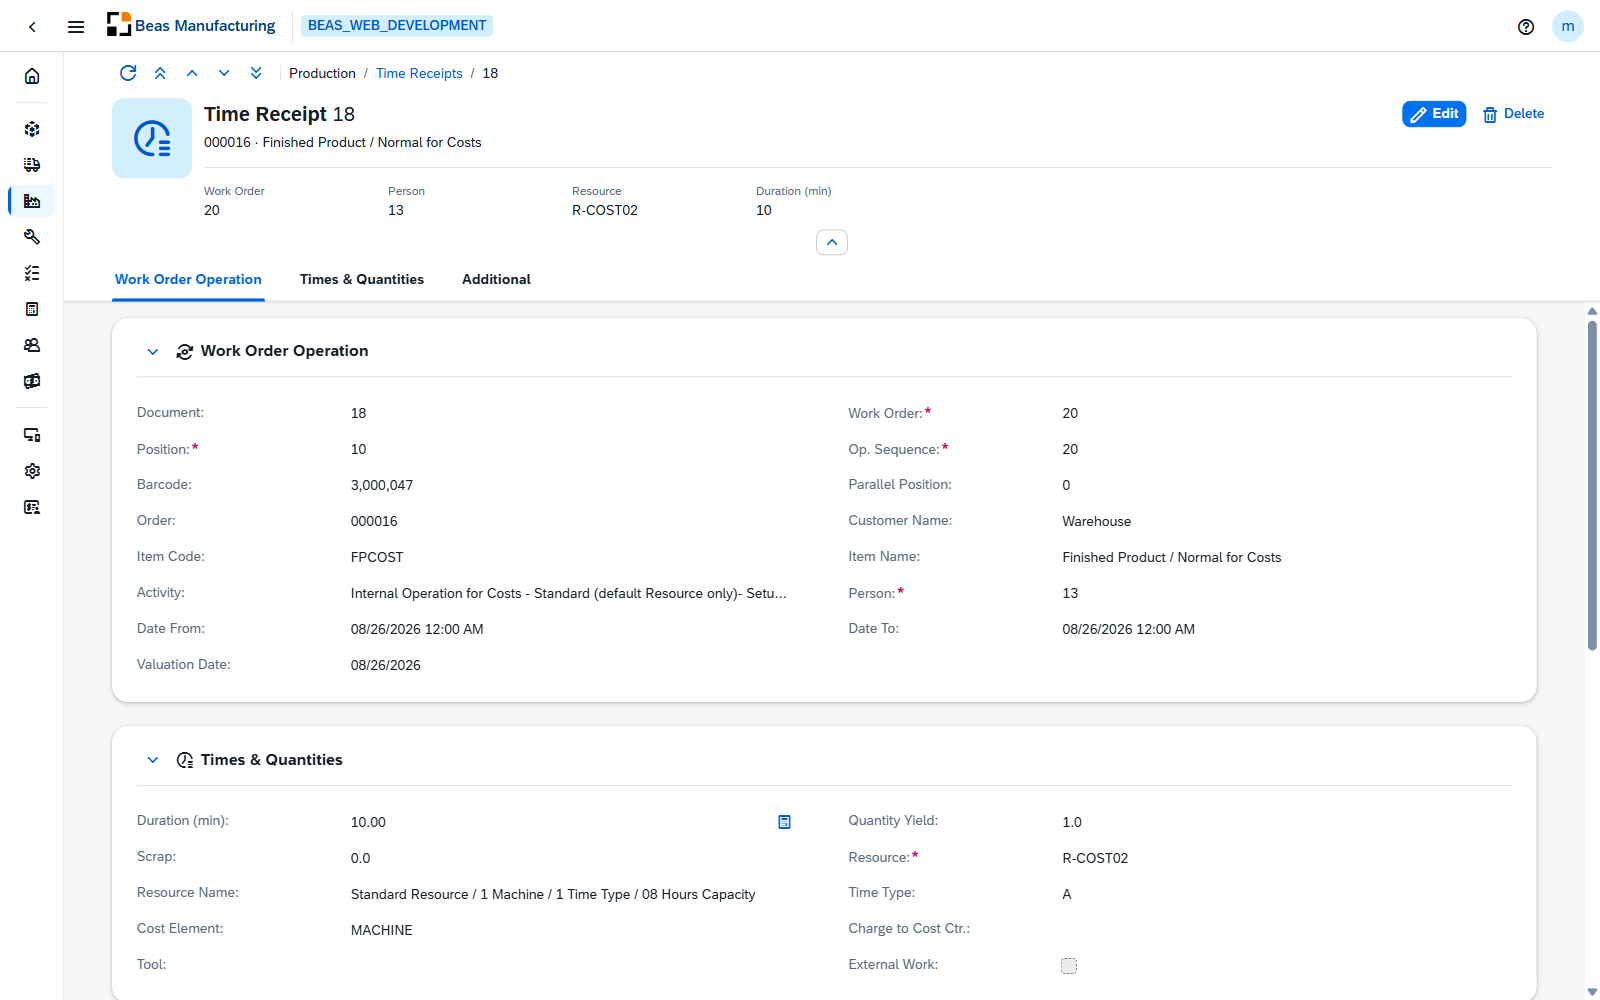This screenshot has height=1000, width=1600.
Task: Collapse the Work Order Operation panel
Action: [153, 351]
